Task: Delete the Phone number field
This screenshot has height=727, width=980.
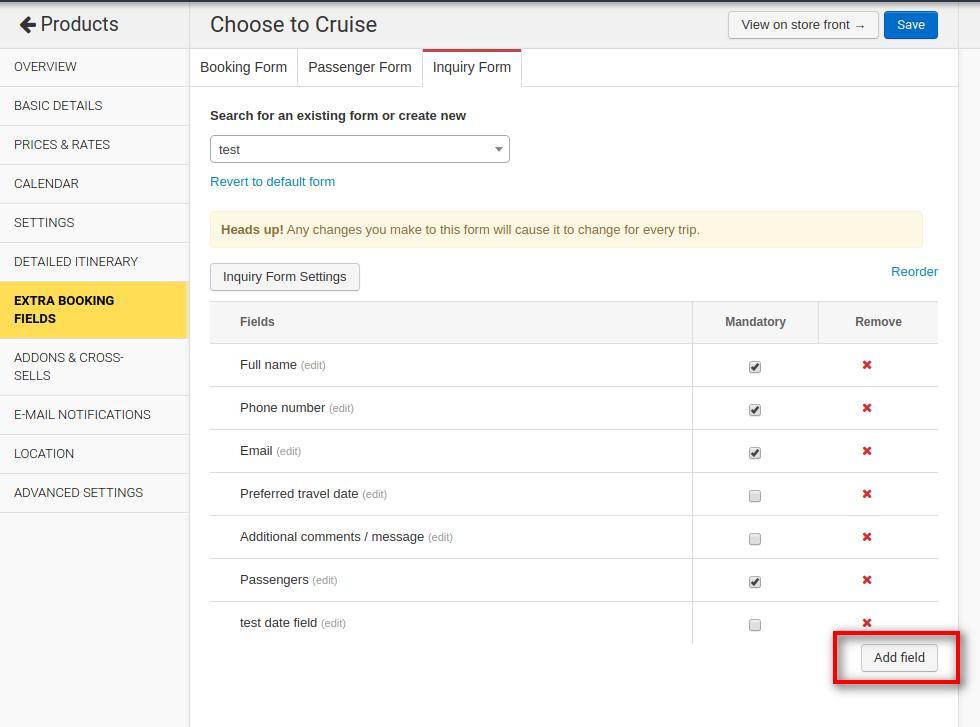Action: point(867,408)
